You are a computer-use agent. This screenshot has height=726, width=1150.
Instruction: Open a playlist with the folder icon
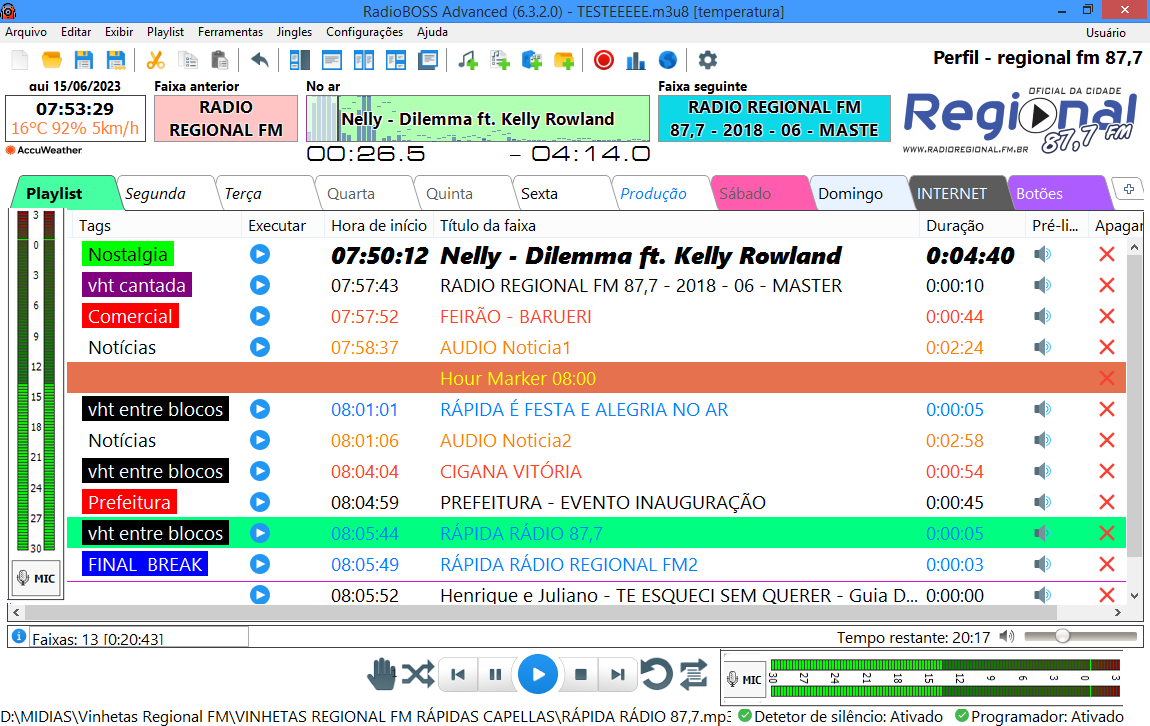(52, 60)
